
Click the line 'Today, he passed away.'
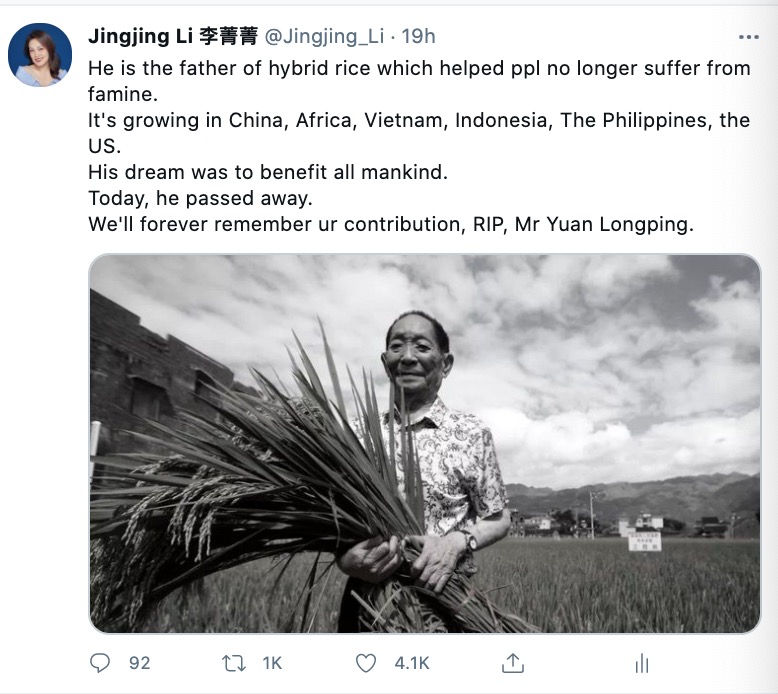[x=200, y=198]
